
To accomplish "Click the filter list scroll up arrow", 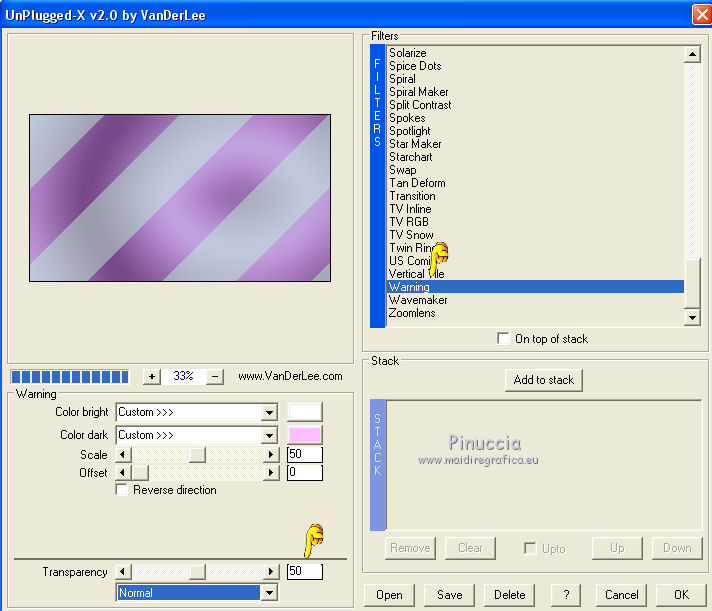I will point(692,54).
